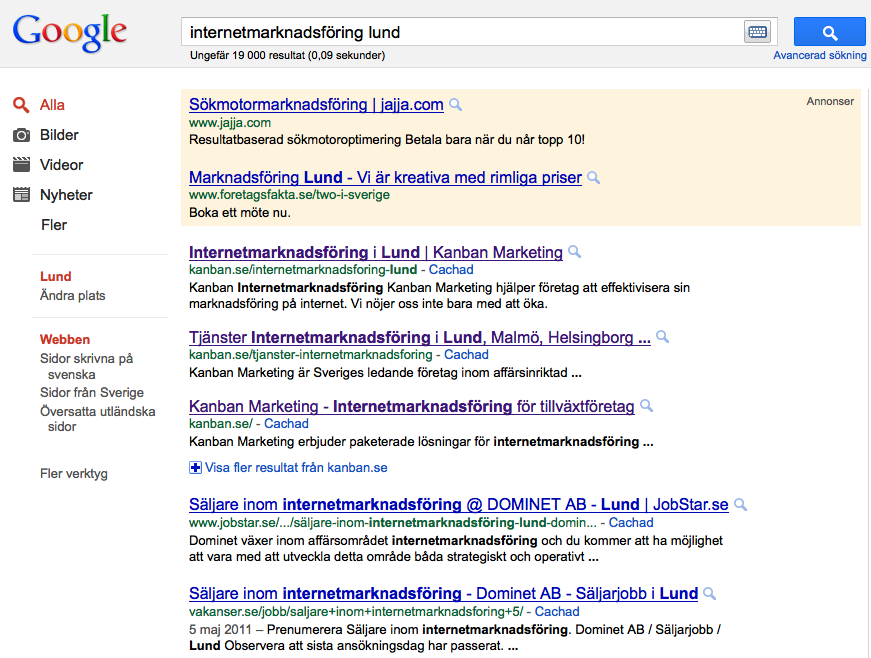Click the magnifier icon beside Alla

click(22, 104)
